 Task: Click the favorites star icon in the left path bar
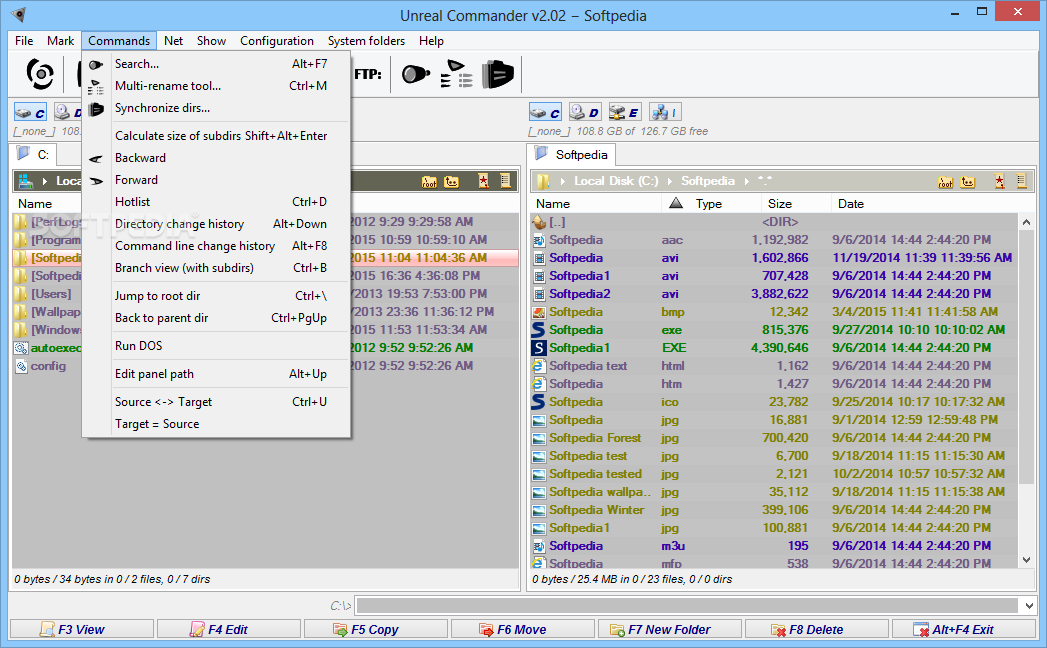click(x=483, y=181)
